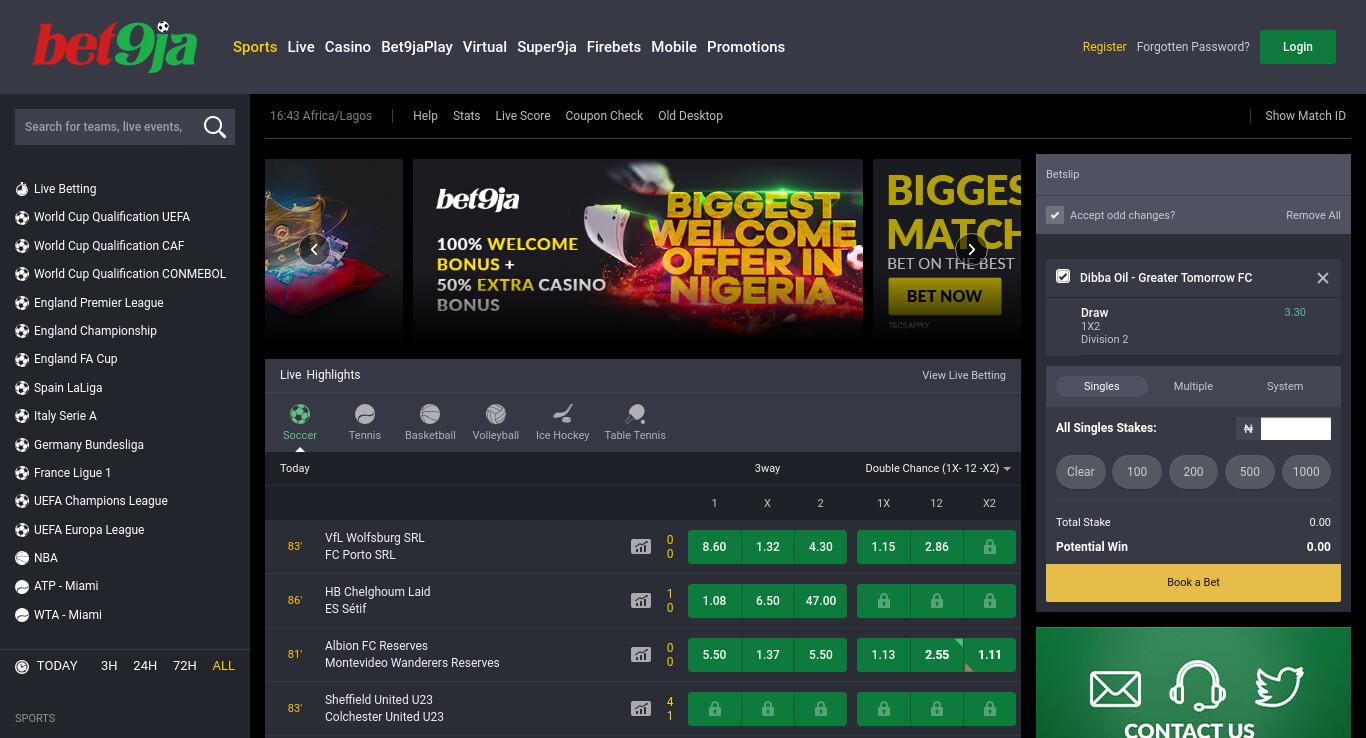Open stats icon for HB Chelghoum Laid match
Viewport: 1366px width, 738px height.
tap(641, 601)
